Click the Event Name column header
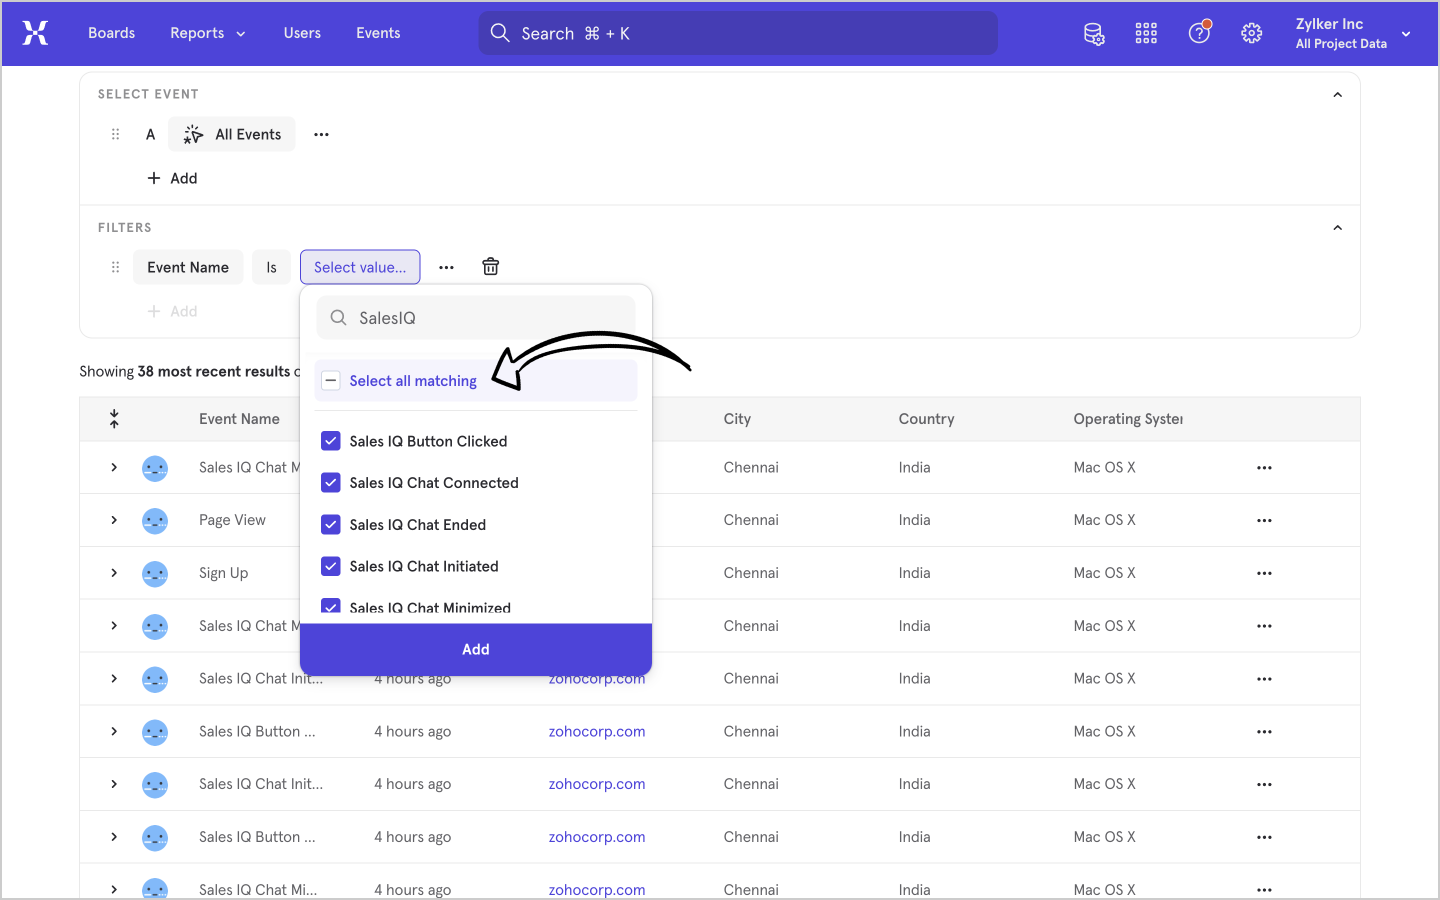 coord(239,419)
